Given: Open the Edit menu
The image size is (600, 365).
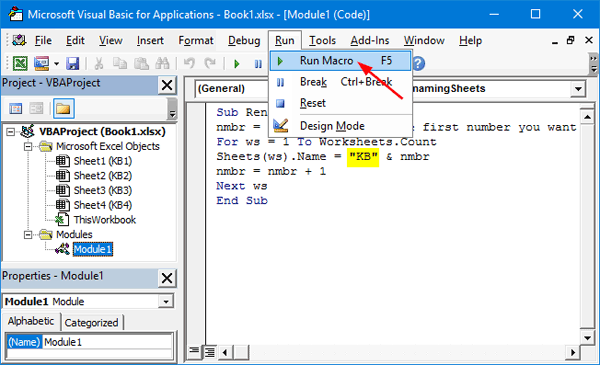Looking at the screenshot, I should [x=75, y=40].
